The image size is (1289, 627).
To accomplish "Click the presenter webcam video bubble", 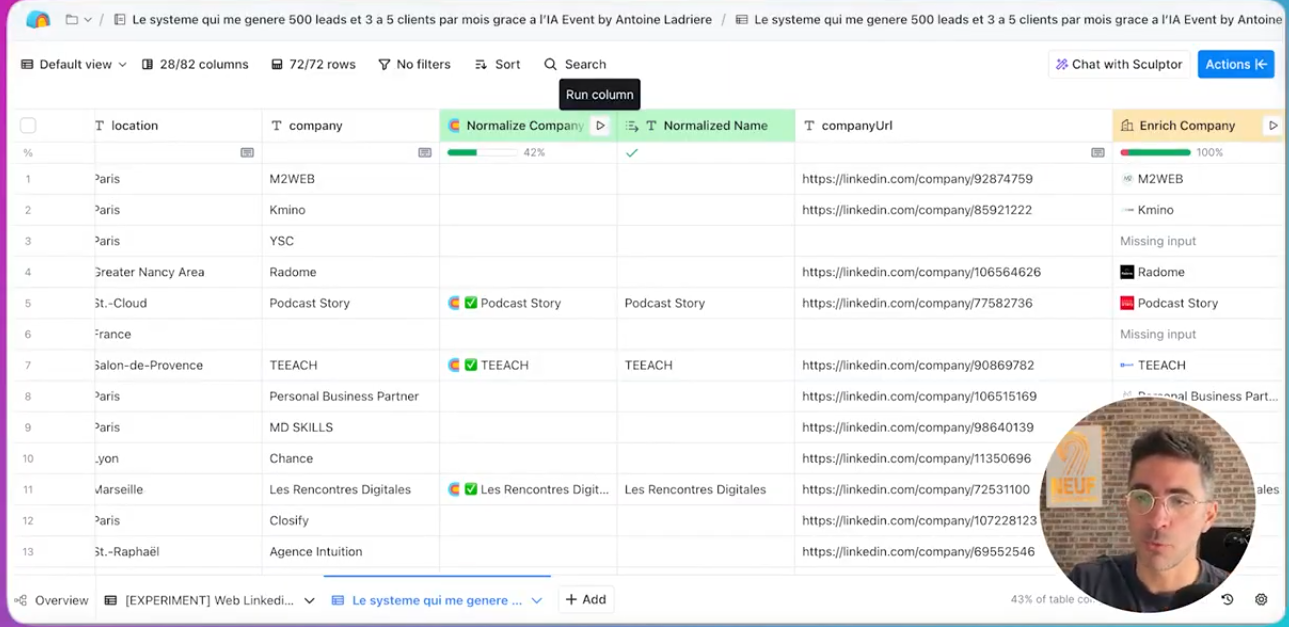I will pos(1147,503).
